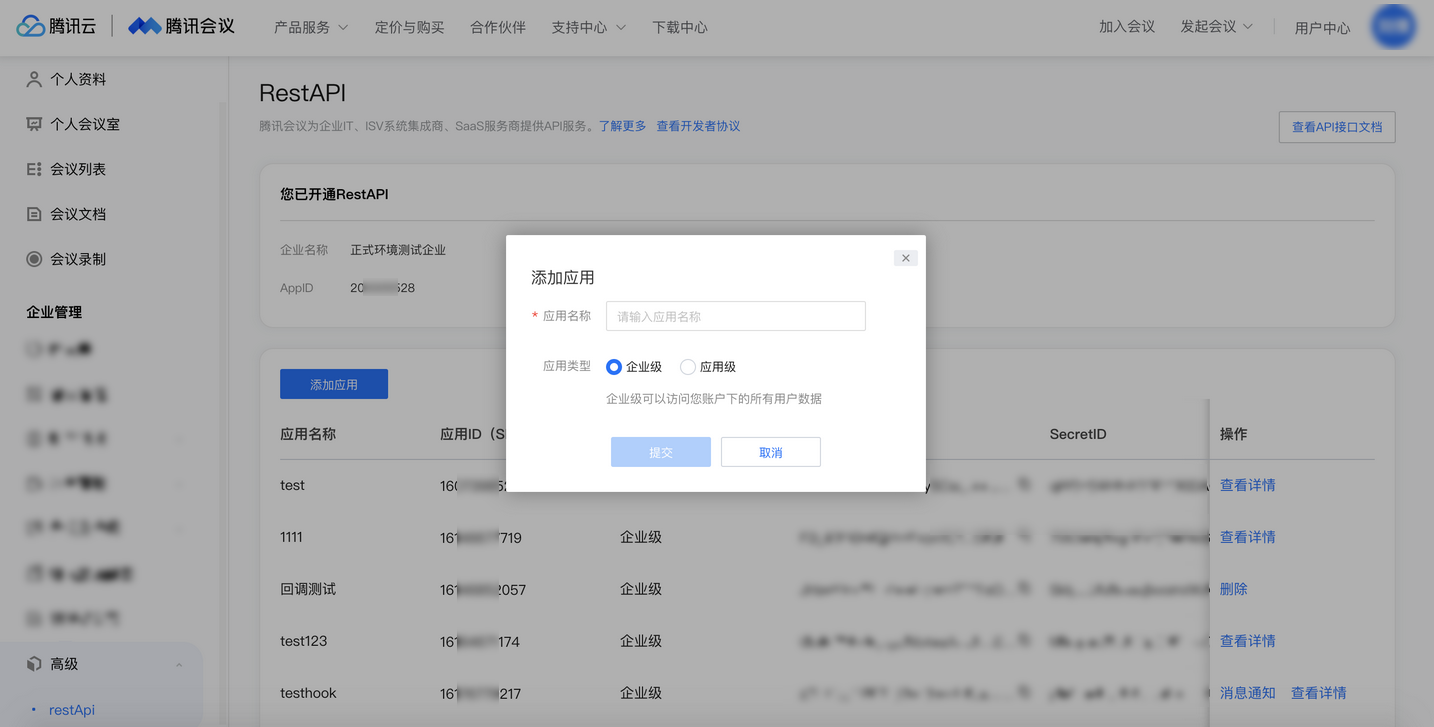Expand the 产品服务 dropdown menu
Screen dimensions: 1434x727
click(311, 27)
